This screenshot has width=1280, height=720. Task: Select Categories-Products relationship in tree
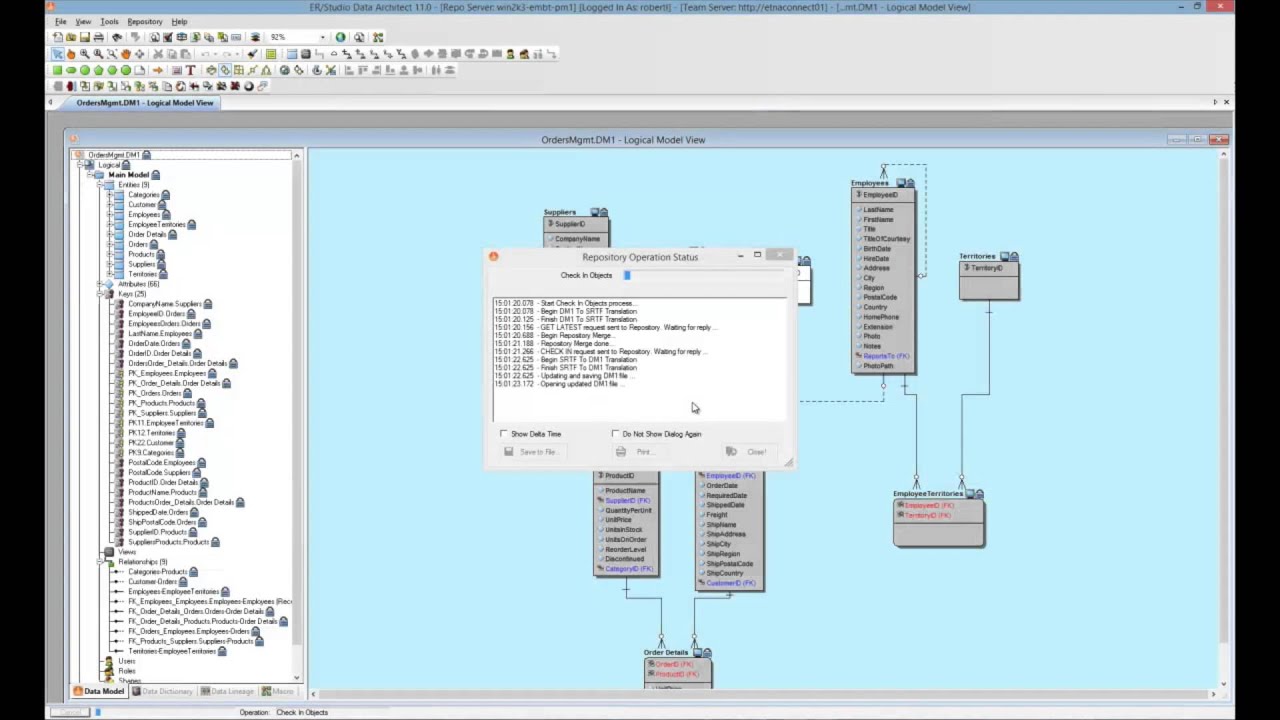pyautogui.click(x=157, y=572)
